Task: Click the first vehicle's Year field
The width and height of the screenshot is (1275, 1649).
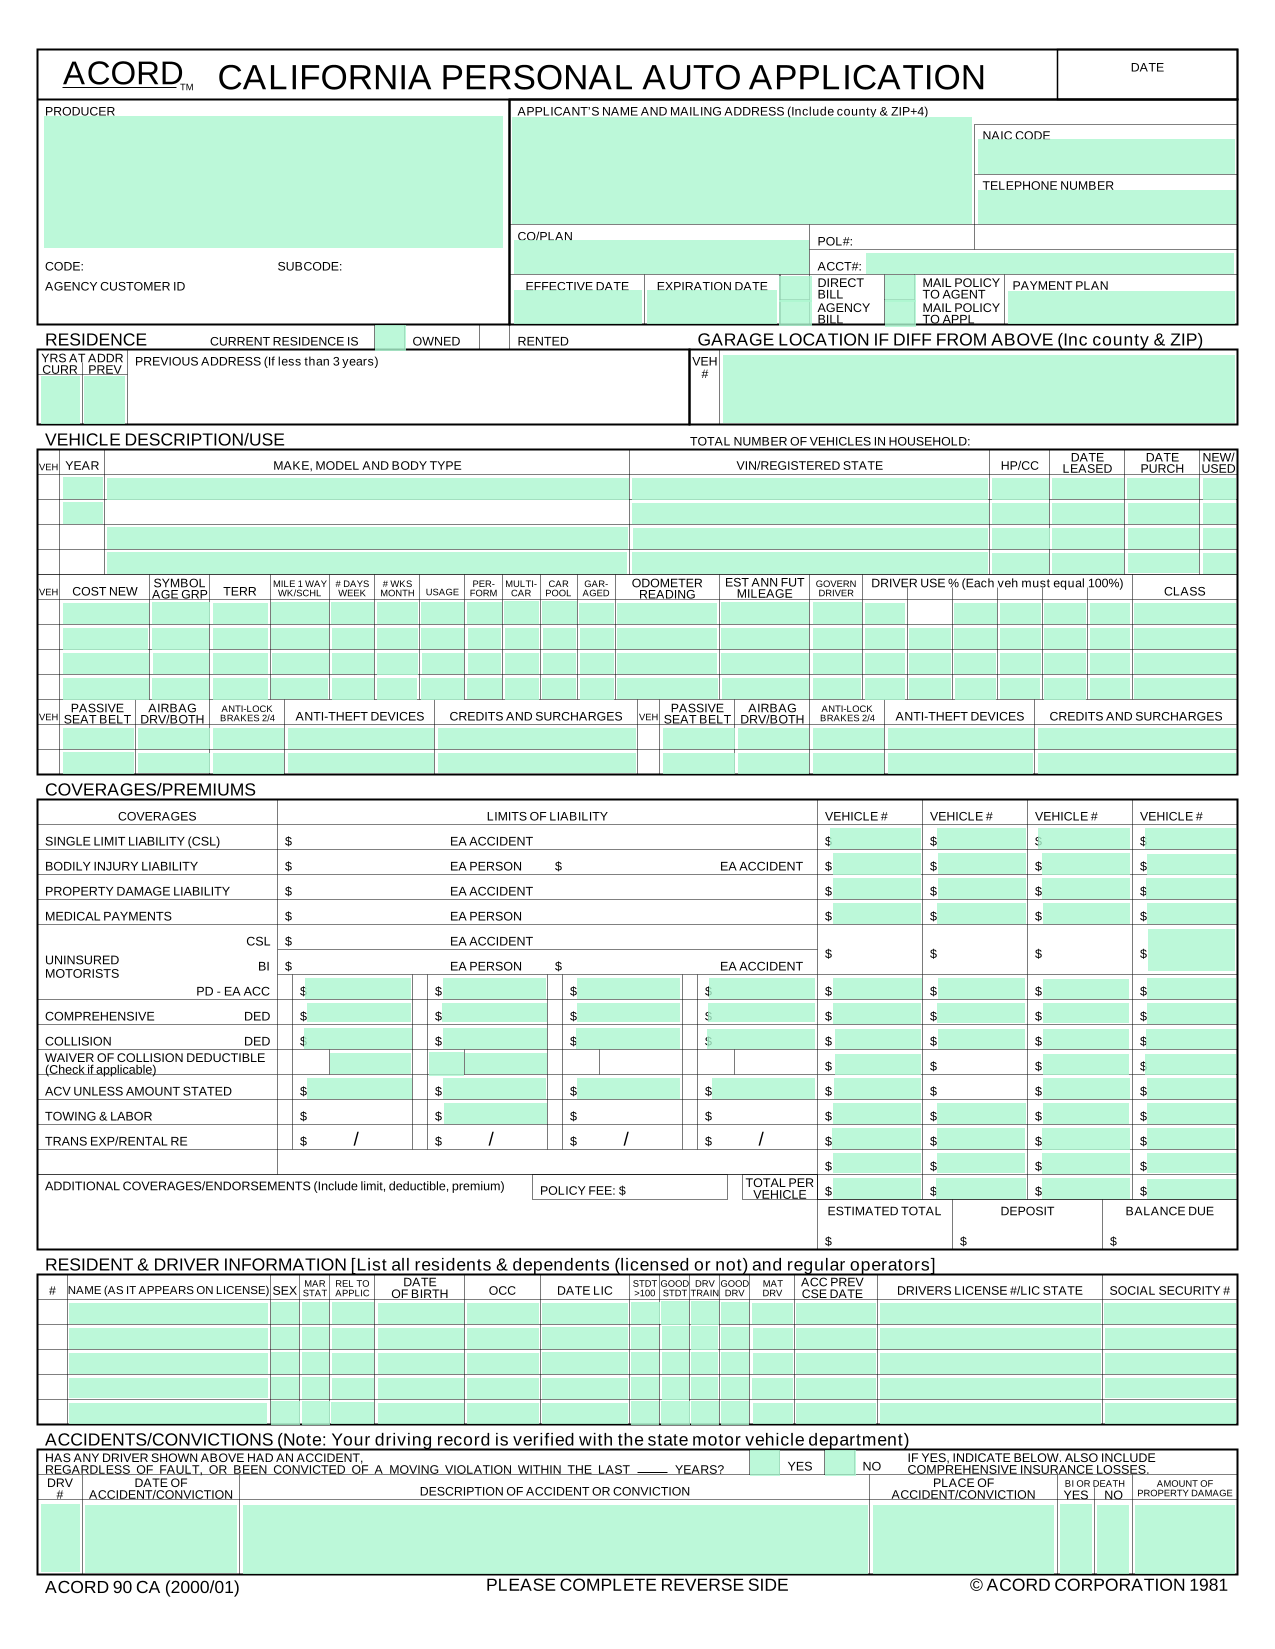Action: pos(83,488)
